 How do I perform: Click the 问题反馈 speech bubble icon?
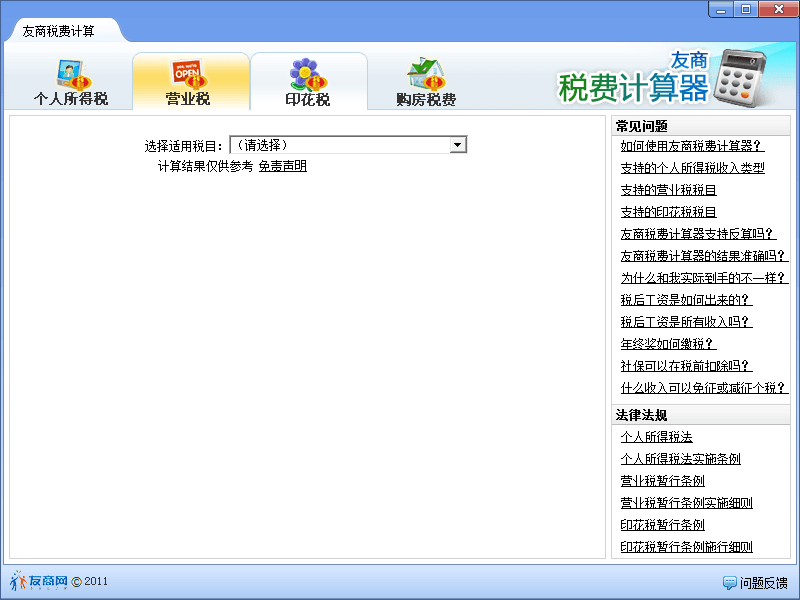pyautogui.click(x=730, y=582)
